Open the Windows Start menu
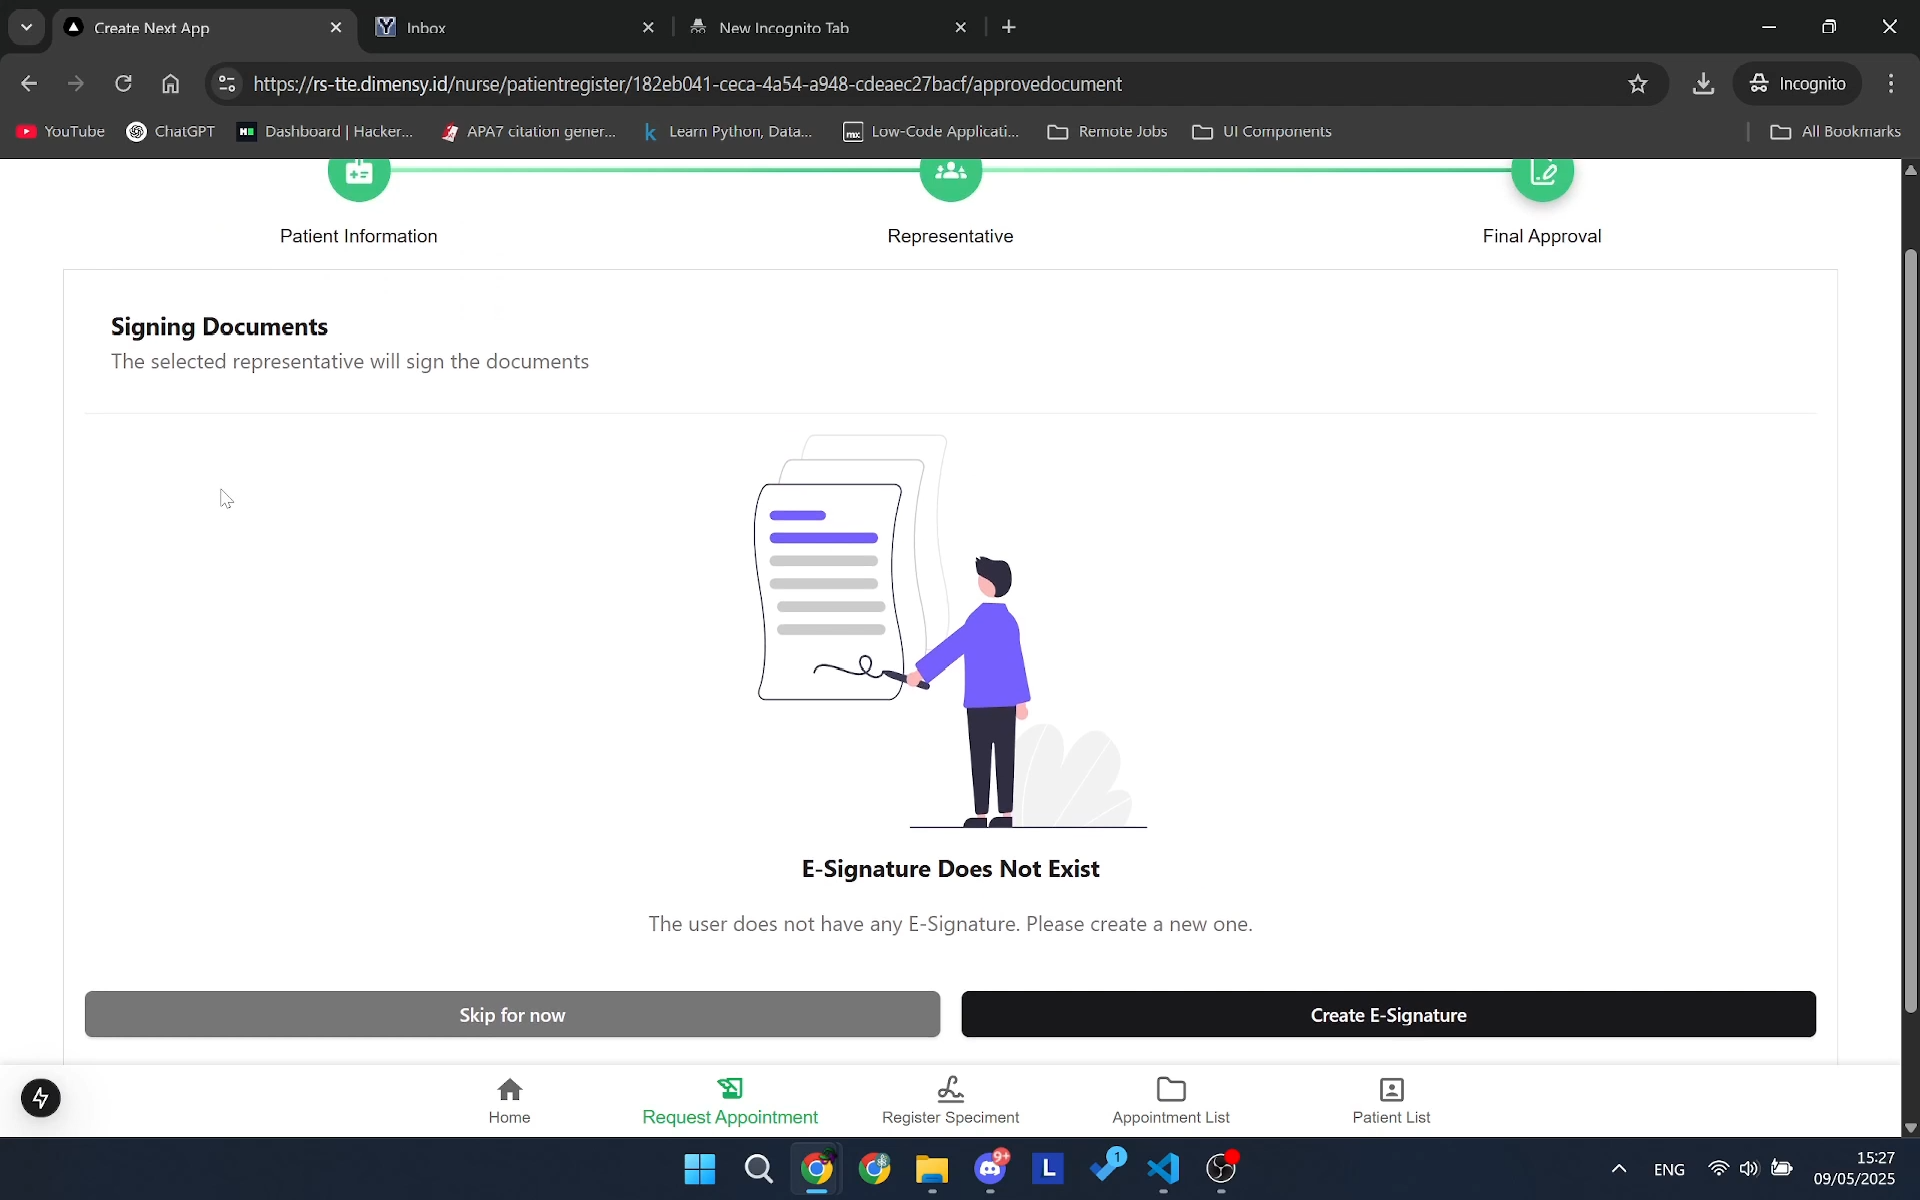Image resolution: width=1920 pixels, height=1200 pixels. point(700,1170)
